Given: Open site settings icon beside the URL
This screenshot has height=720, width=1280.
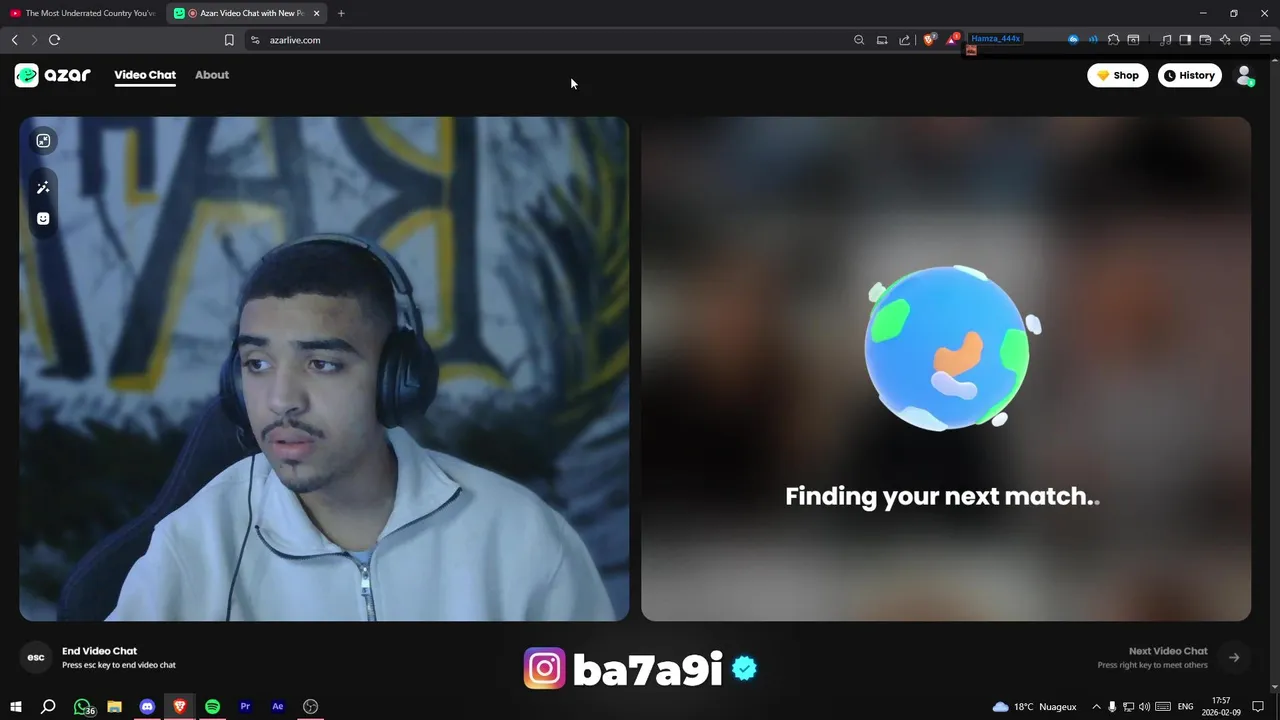Looking at the screenshot, I should coord(255,40).
